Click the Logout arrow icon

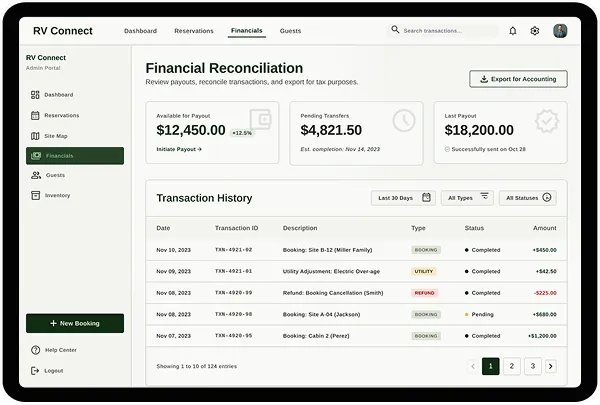pos(35,371)
